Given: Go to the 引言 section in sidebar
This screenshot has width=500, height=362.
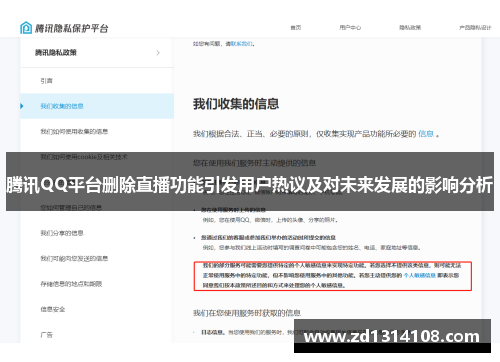Looking at the screenshot, I should pyautogui.click(x=46, y=81).
